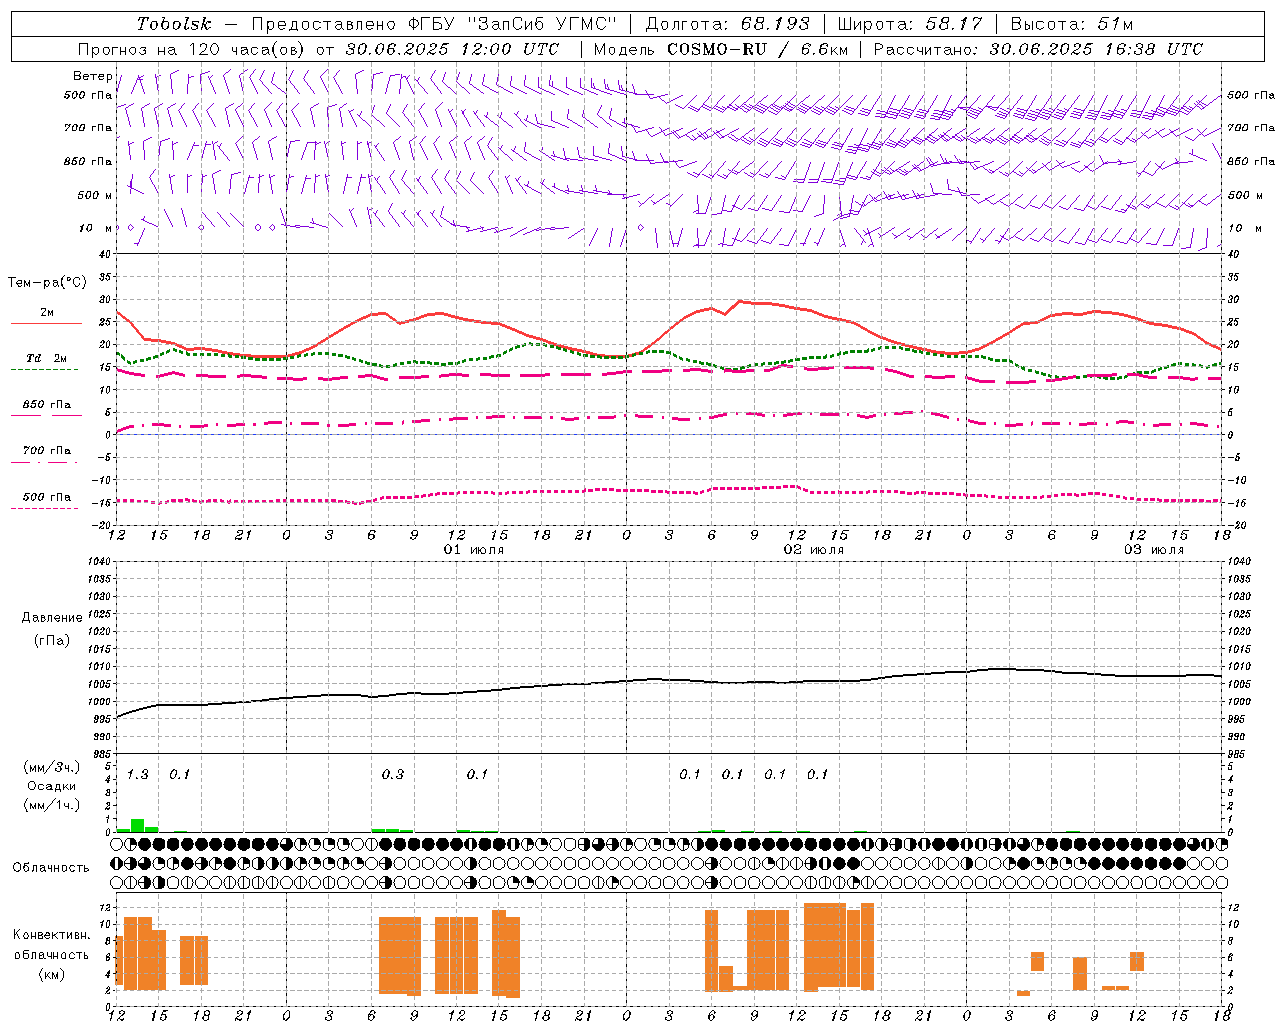Image resolution: width=1280 pixels, height=1024 pixels.
Task: Click the 02 июля date label
Action: (814, 550)
